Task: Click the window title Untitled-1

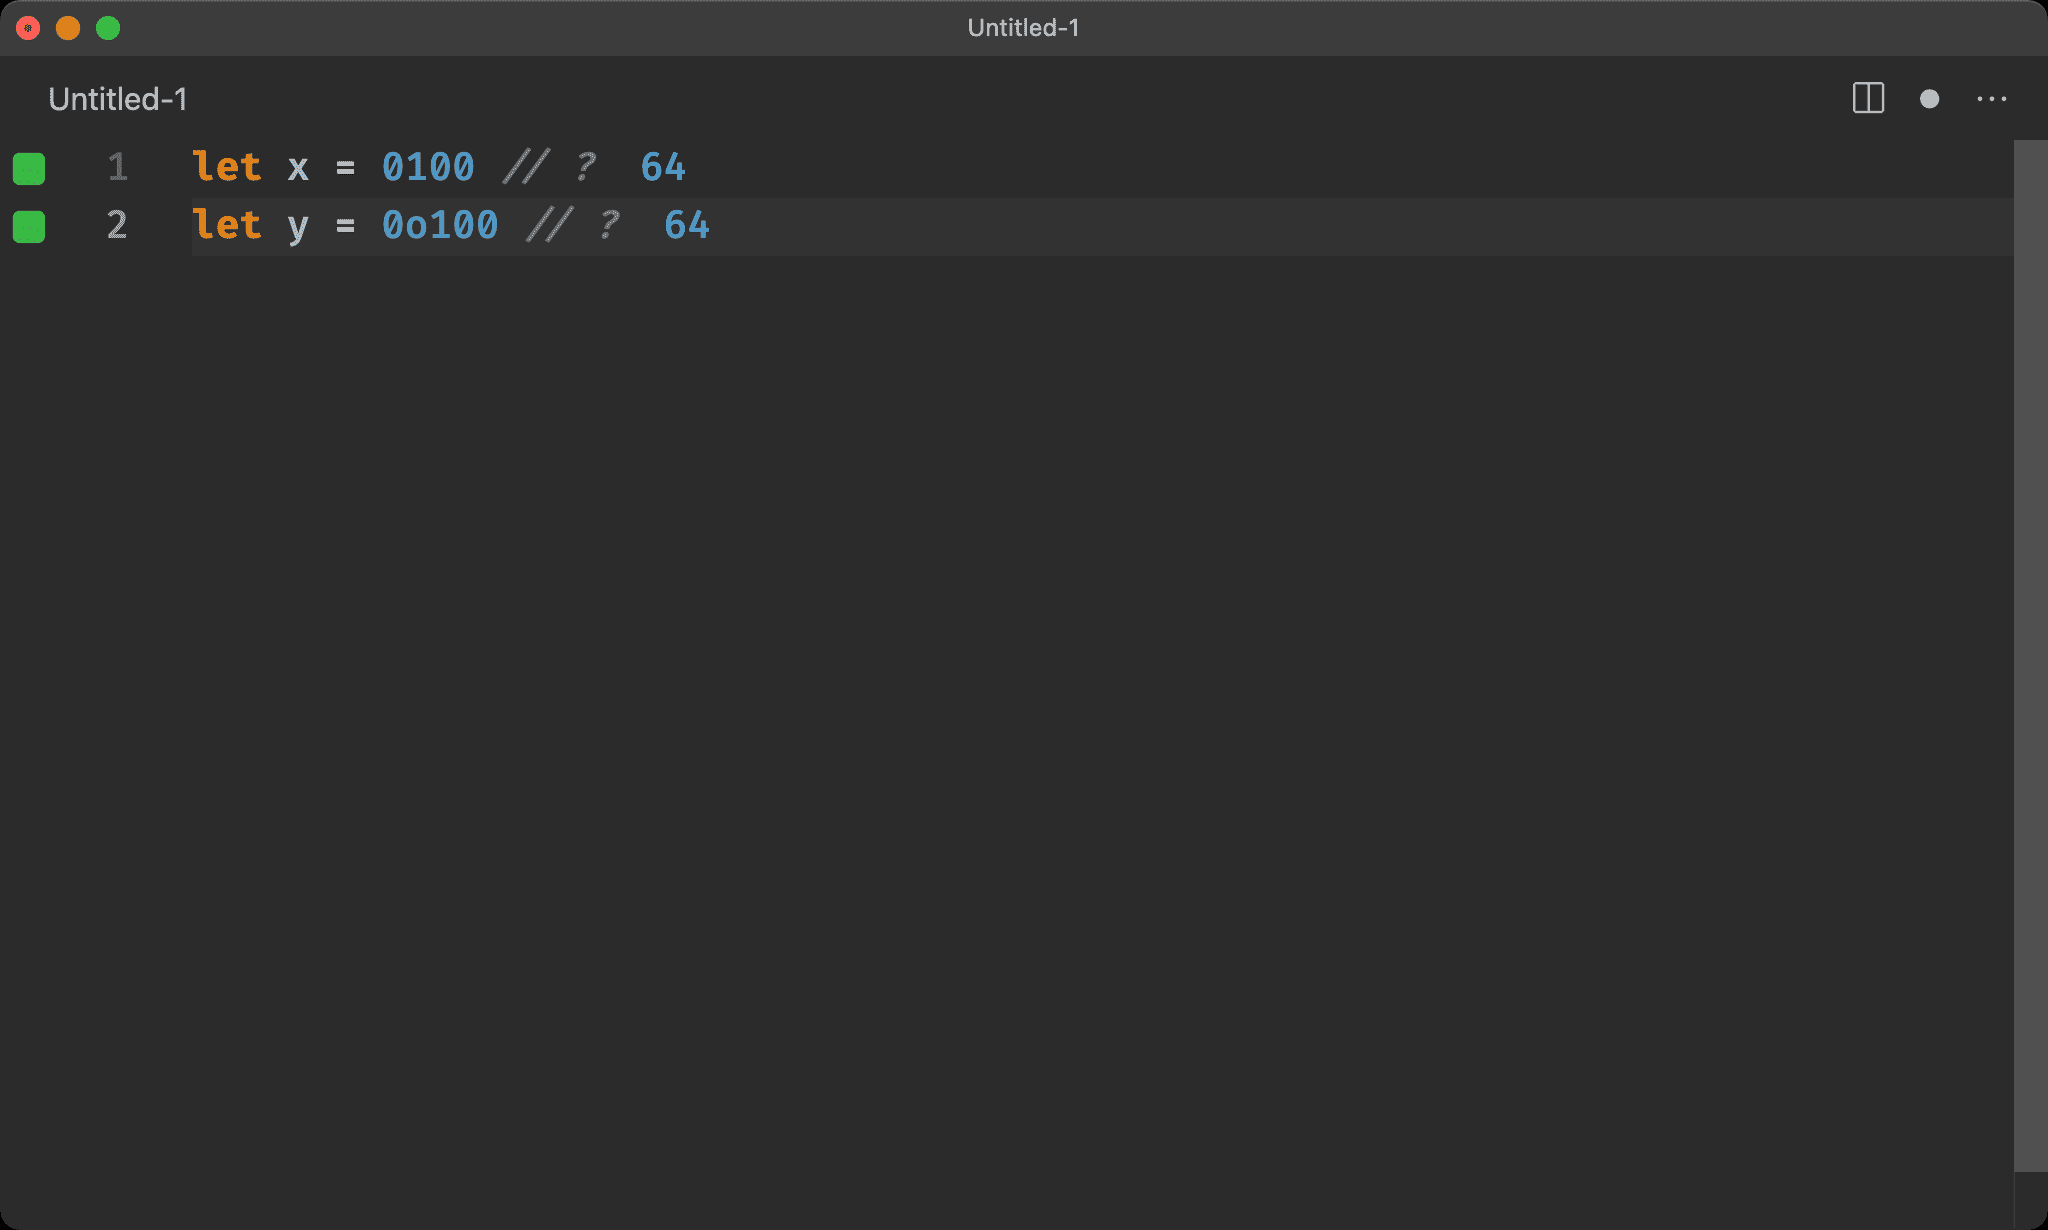Action: click(x=1023, y=28)
